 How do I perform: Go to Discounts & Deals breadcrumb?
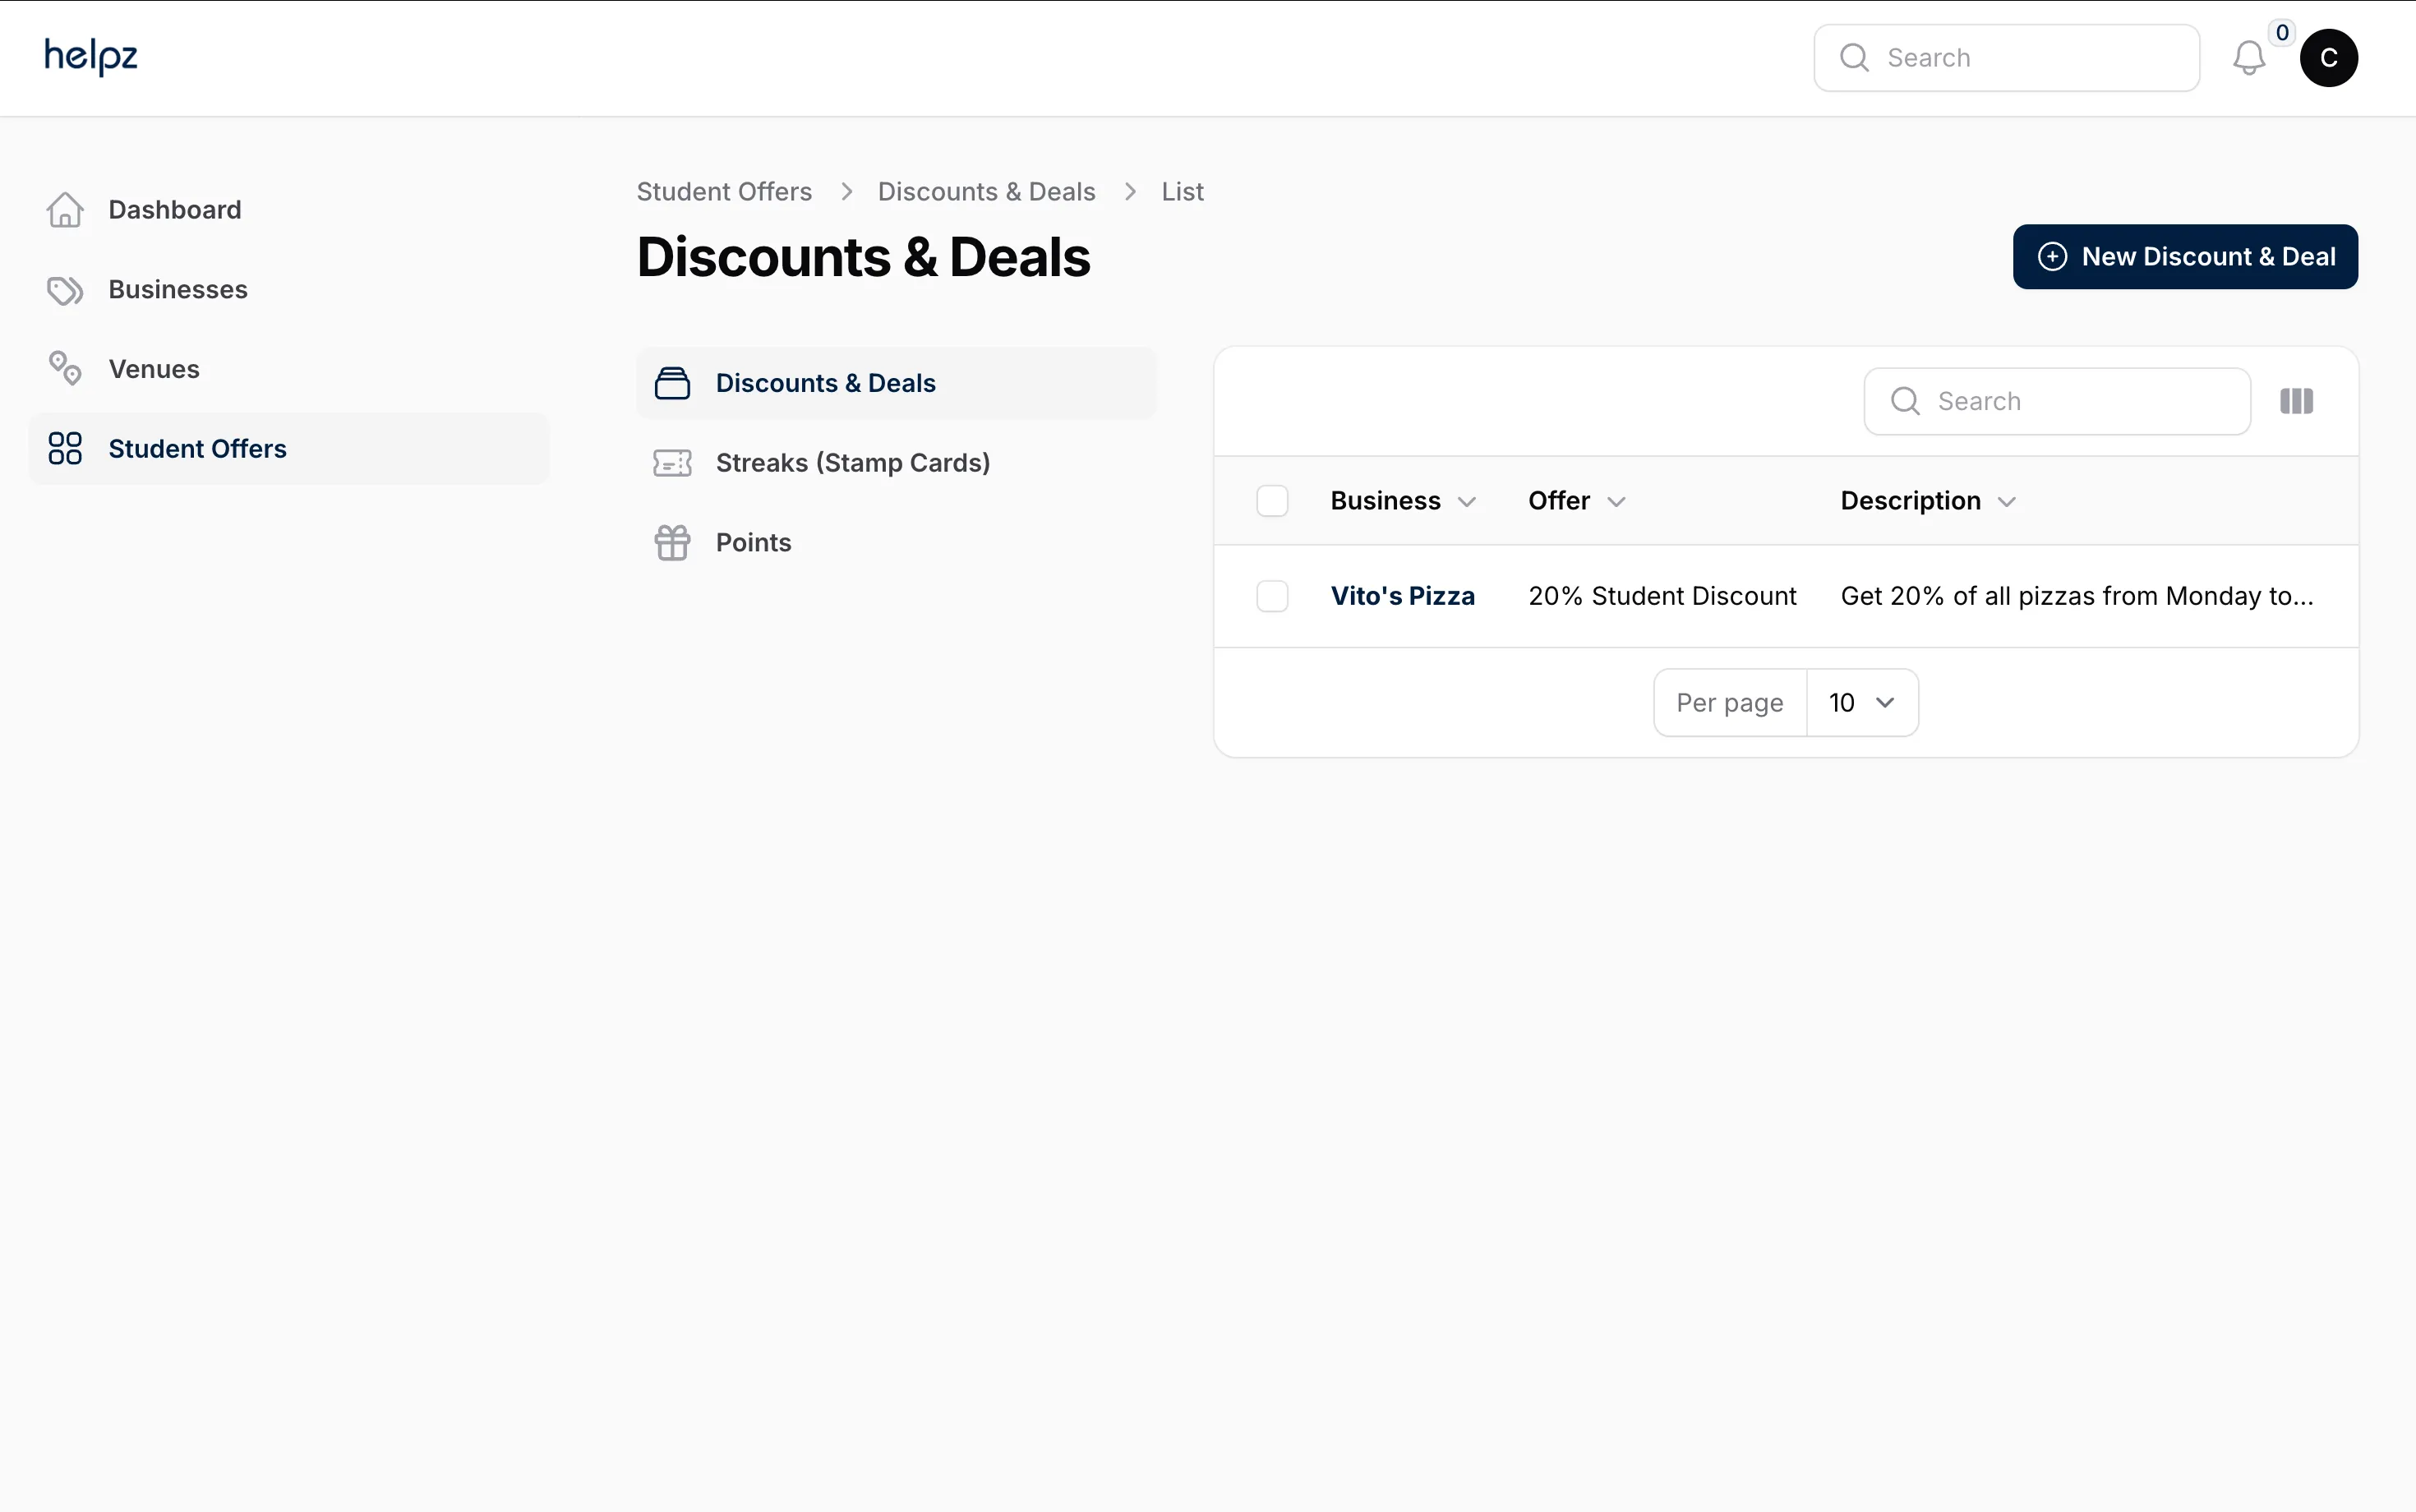point(986,192)
